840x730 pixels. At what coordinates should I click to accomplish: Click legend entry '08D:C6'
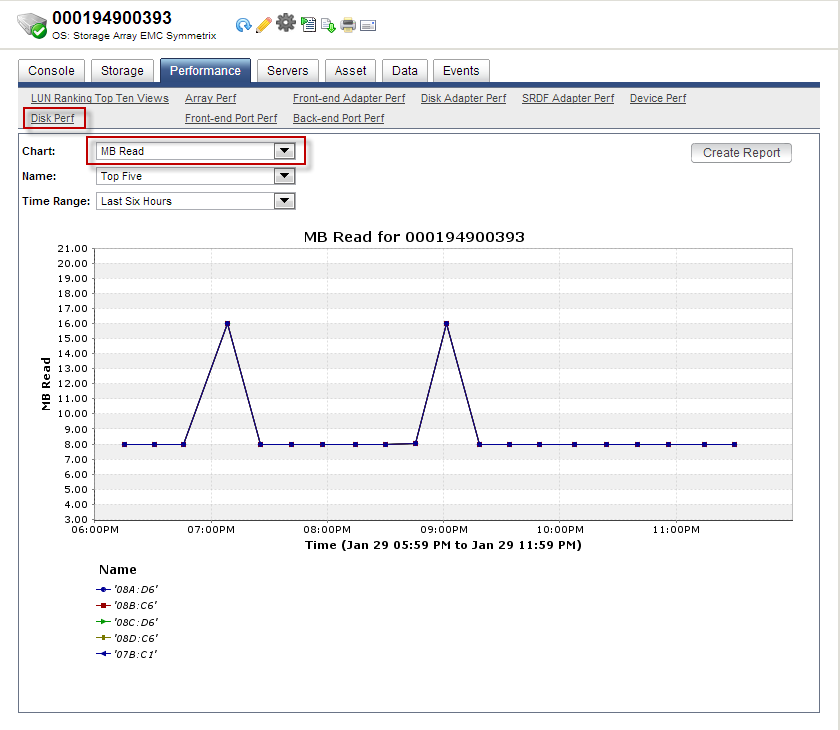coord(127,638)
